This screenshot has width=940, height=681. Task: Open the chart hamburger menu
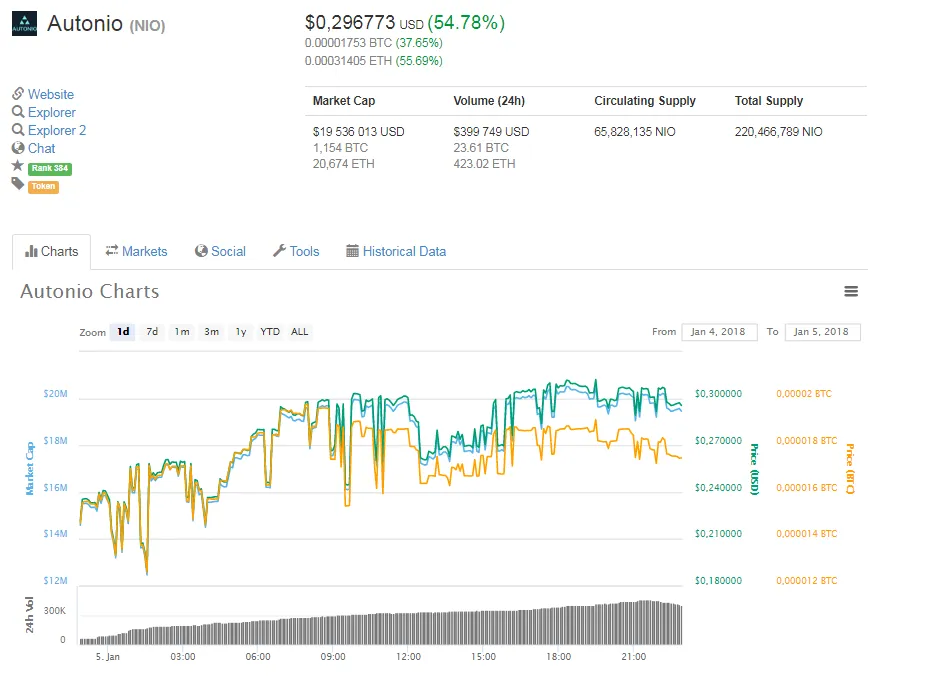(851, 291)
